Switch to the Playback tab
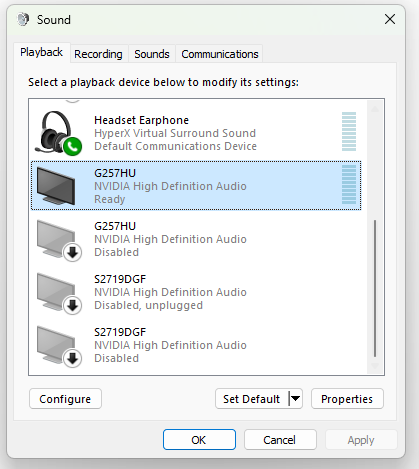Image resolution: width=419 pixels, height=469 pixels. [42, 52]
